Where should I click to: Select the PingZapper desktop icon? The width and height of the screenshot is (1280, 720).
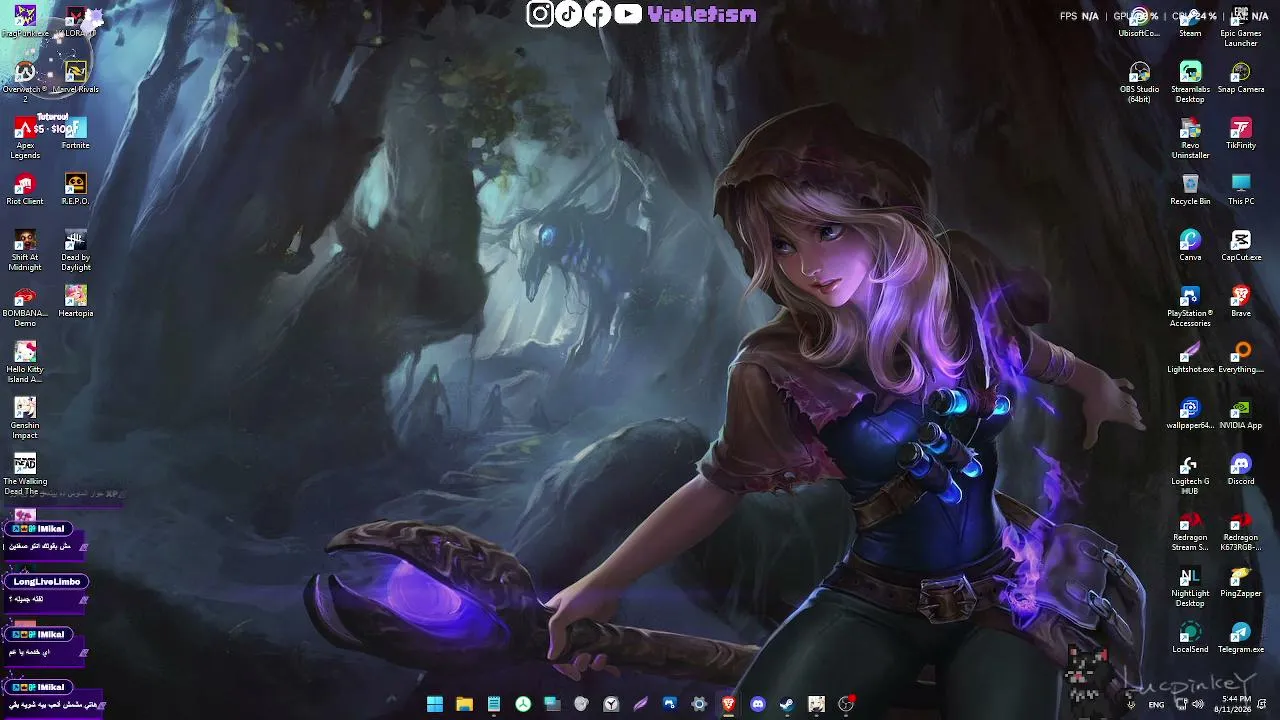pos(1241,581)
